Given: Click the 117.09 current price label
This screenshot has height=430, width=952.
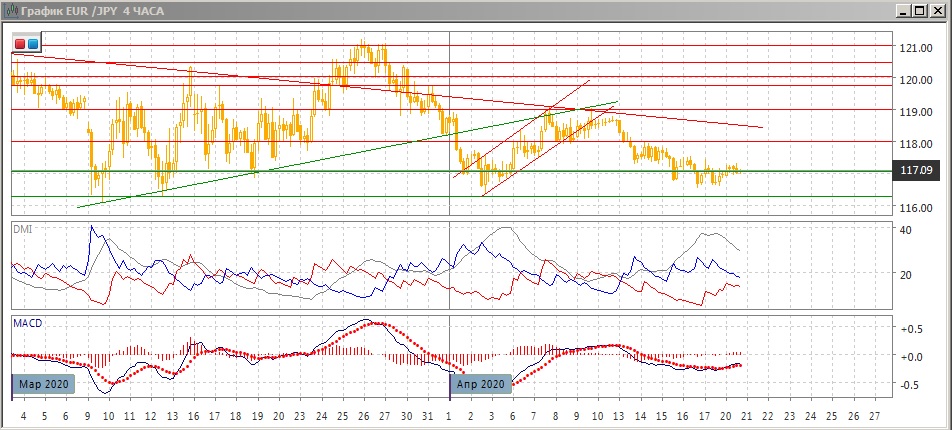Looking at the screenshot, I should [x=916, y=171].
